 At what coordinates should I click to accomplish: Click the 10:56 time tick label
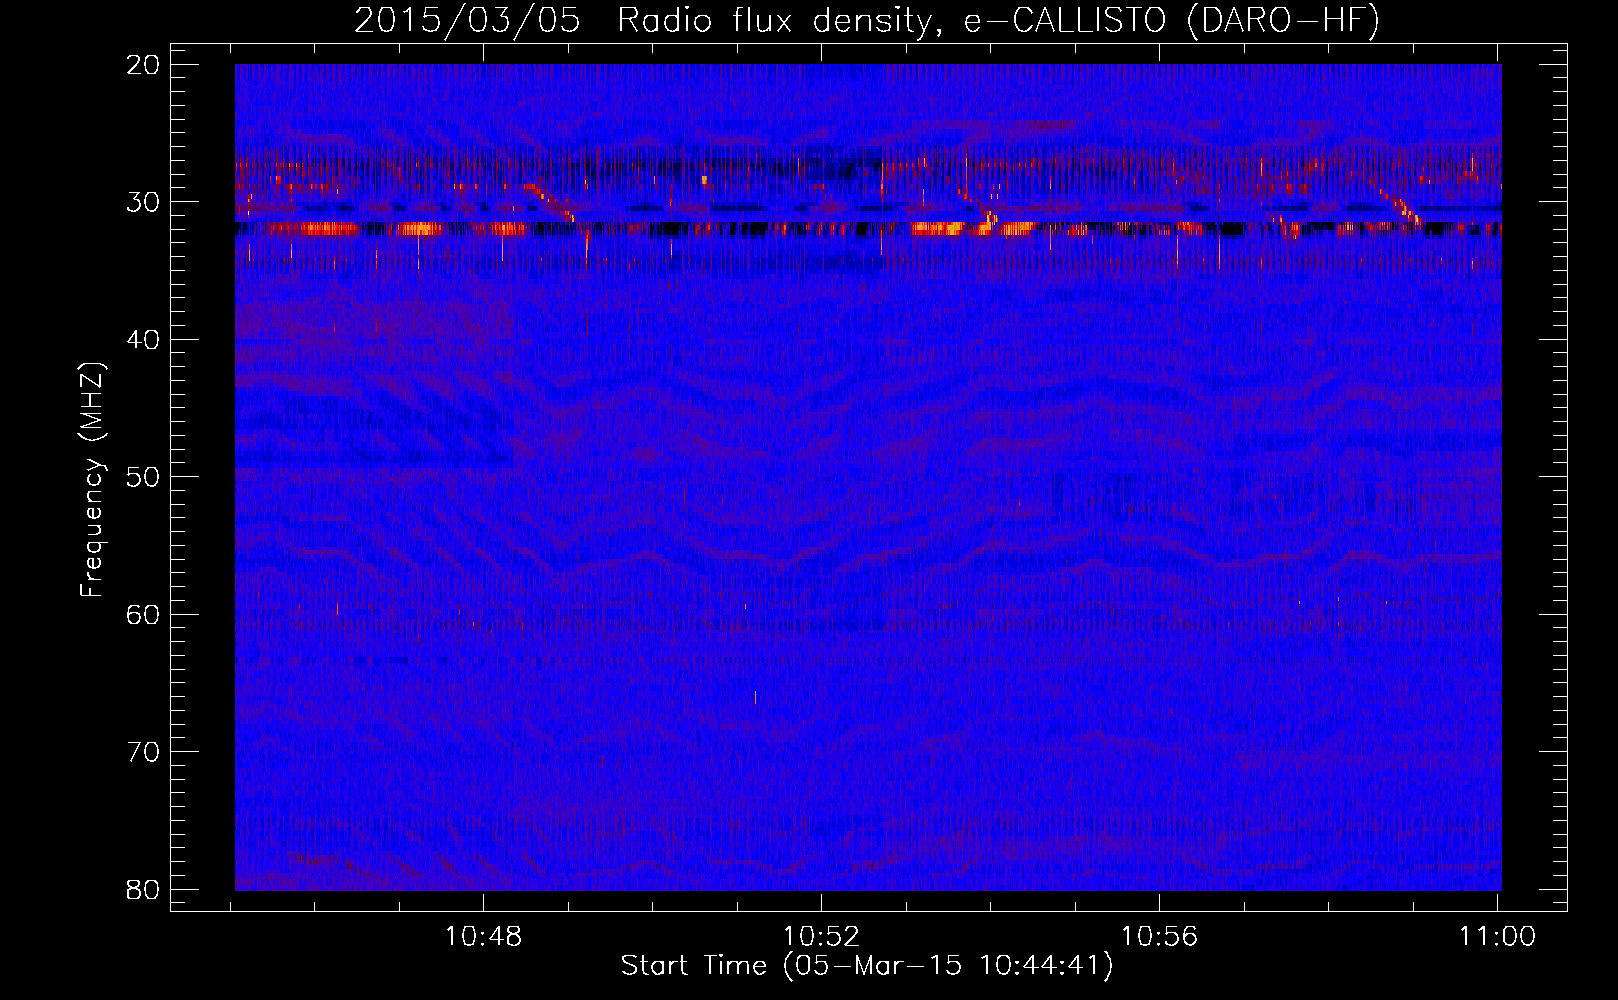(x=1159, y=937)
